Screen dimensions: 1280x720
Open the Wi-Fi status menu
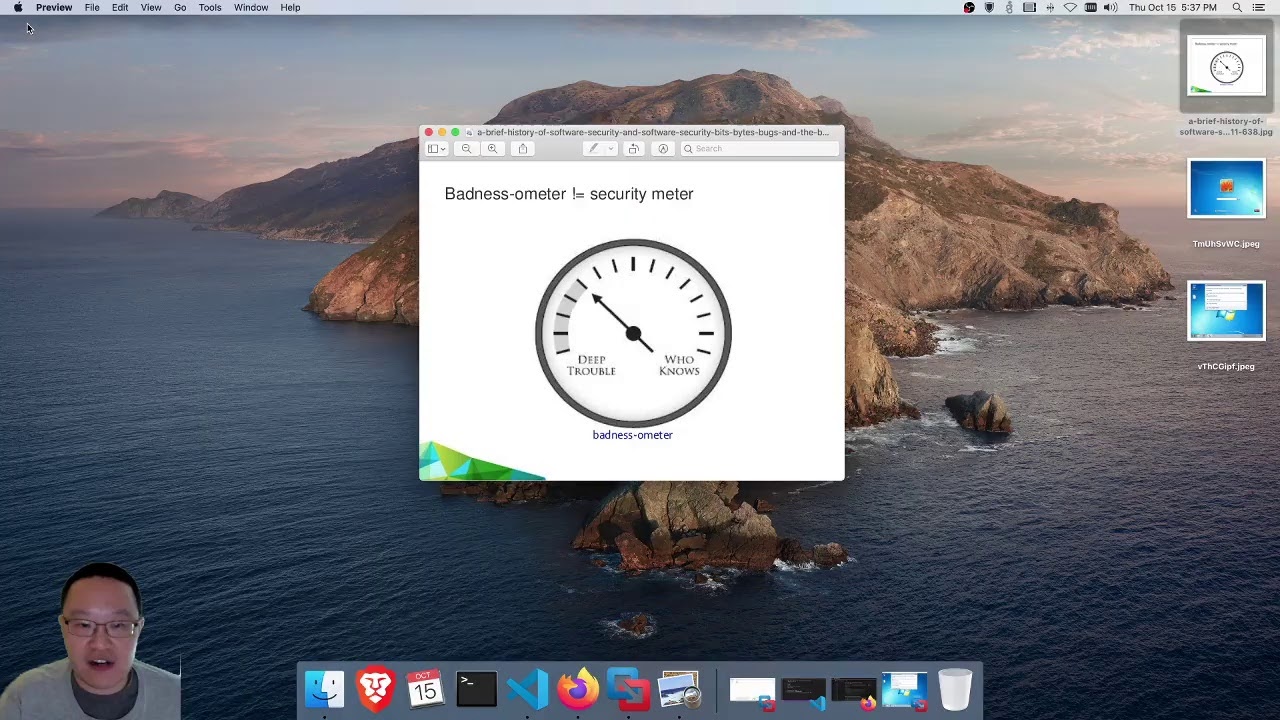[1070, 7]
